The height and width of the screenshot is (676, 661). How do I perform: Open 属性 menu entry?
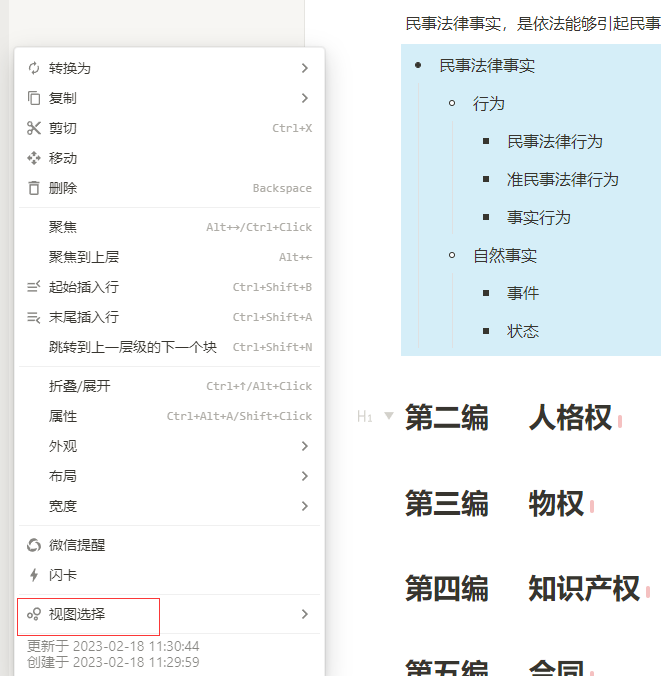pyautogui.click(x=169, y=416)
